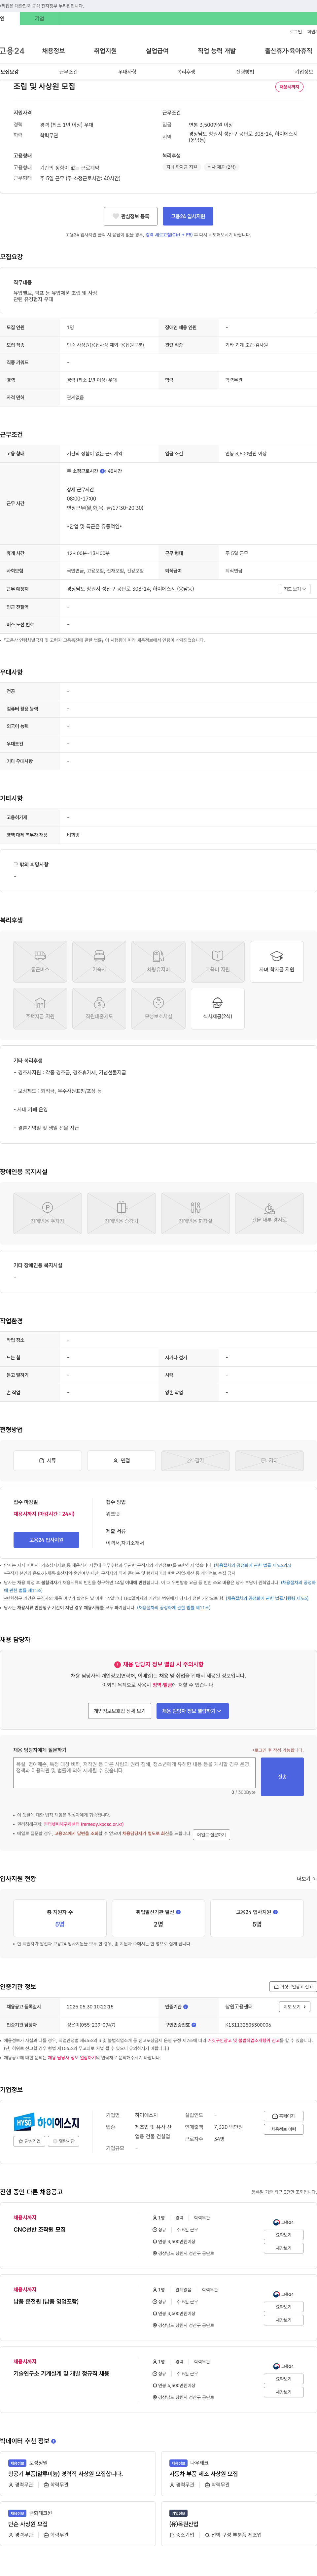The height and width of the screenshot is (2576, 317).
Task: Open the 취업지원 menu
Action: point(105,51)
